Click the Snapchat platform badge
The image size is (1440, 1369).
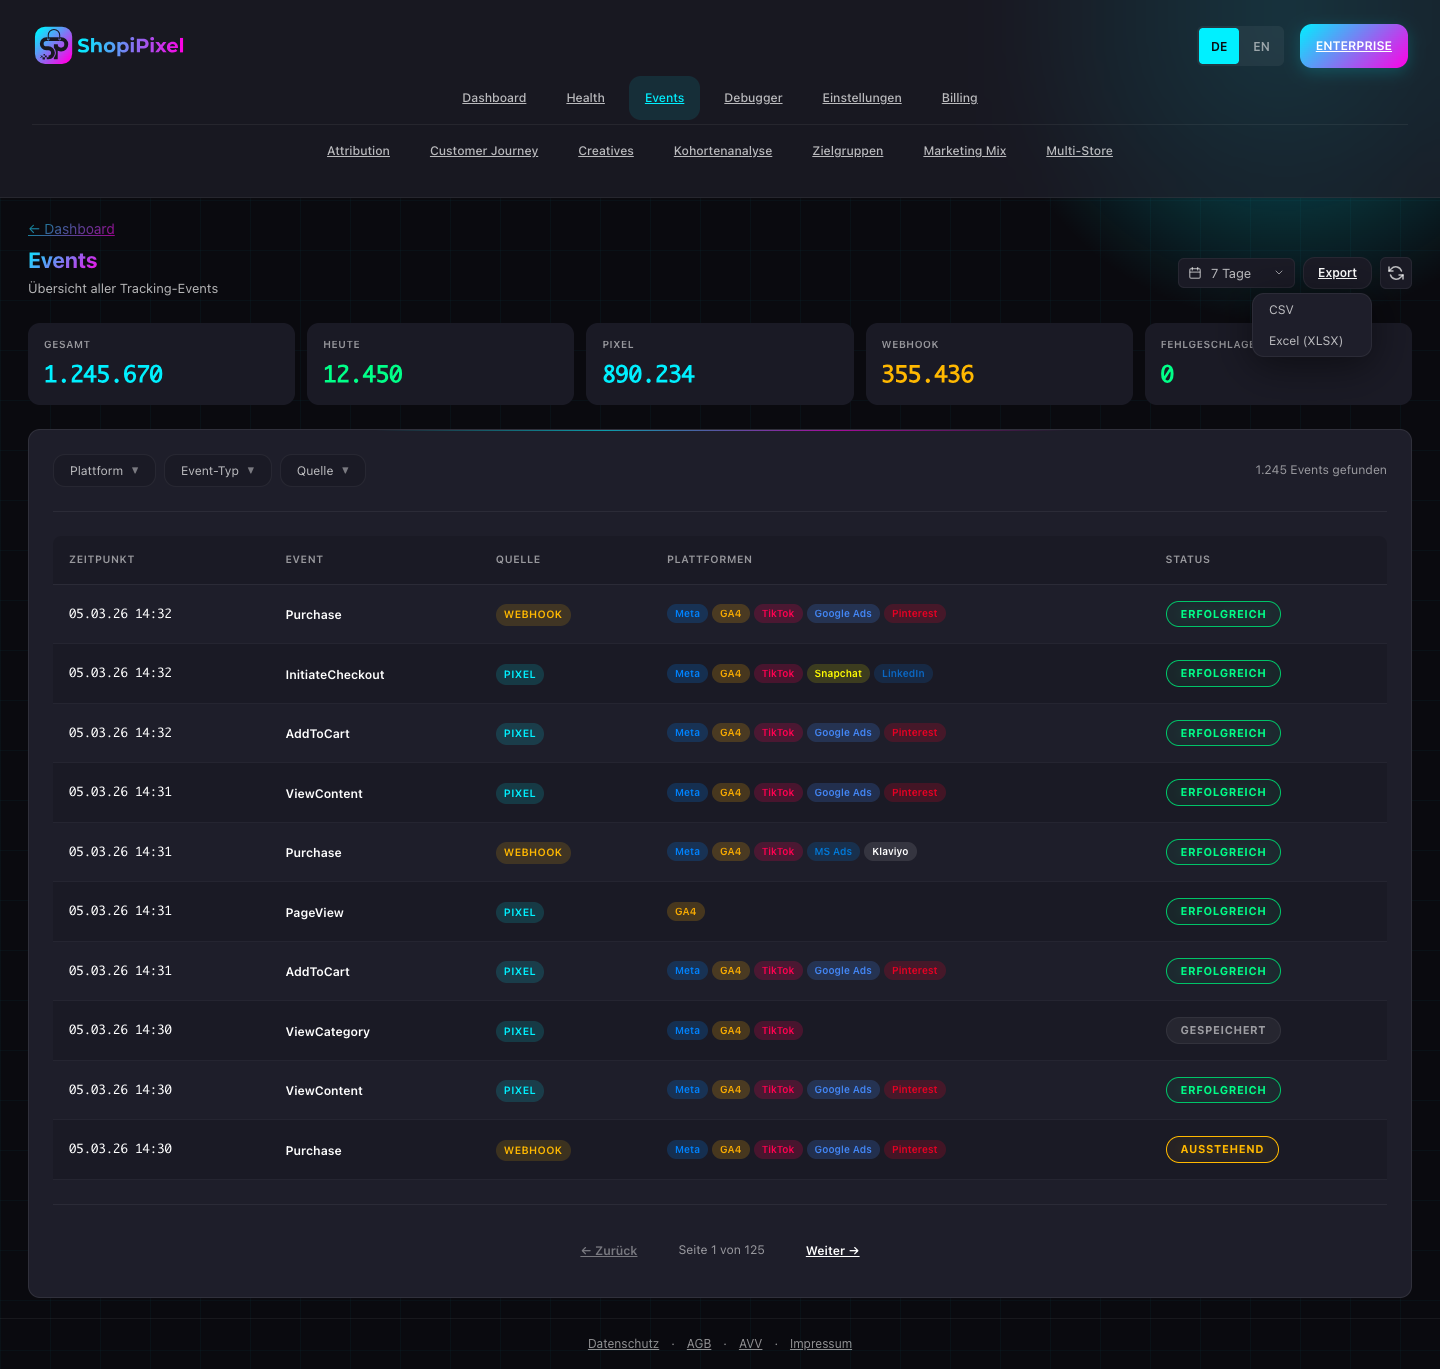click(x=838, y=674)
